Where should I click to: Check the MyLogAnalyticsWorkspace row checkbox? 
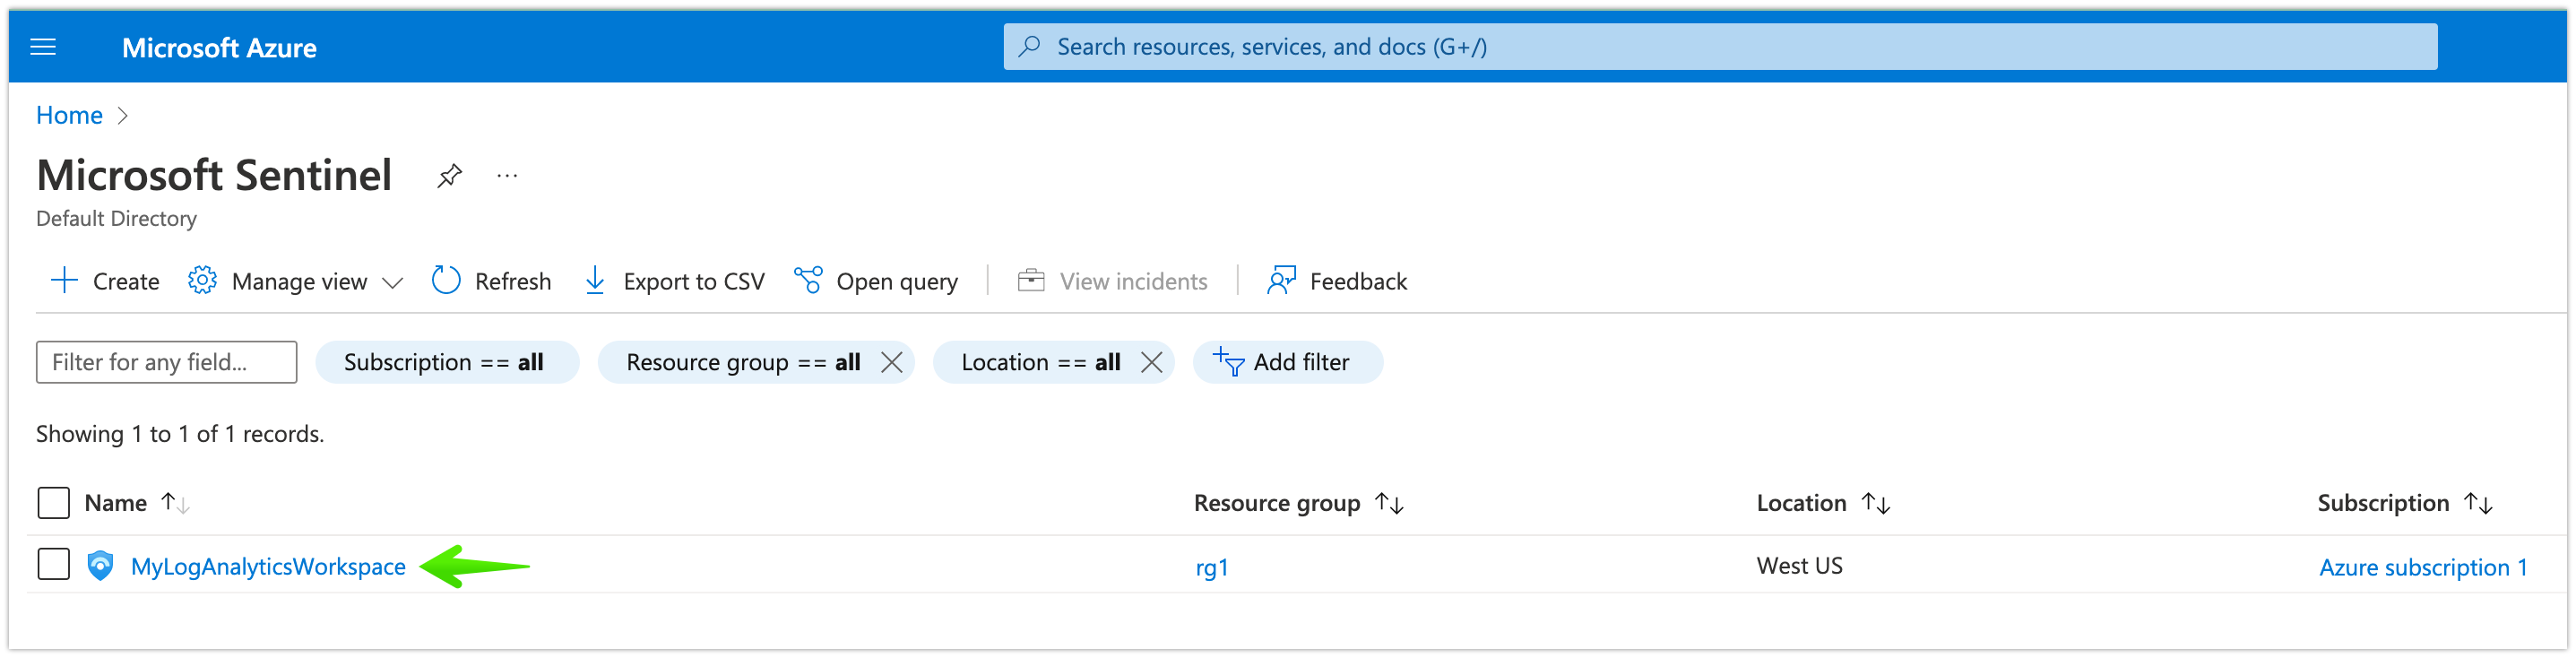(x=53, y=564)
